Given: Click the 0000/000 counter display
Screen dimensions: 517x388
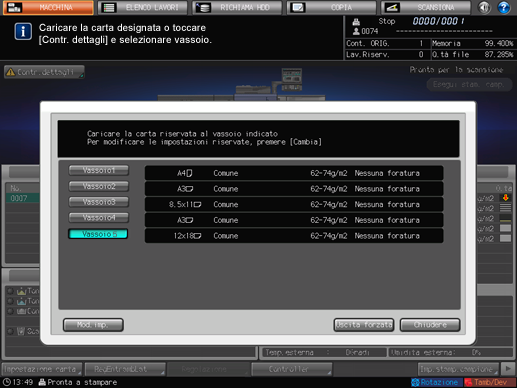Looking at the screenshot, I should (x=438, y=21).
